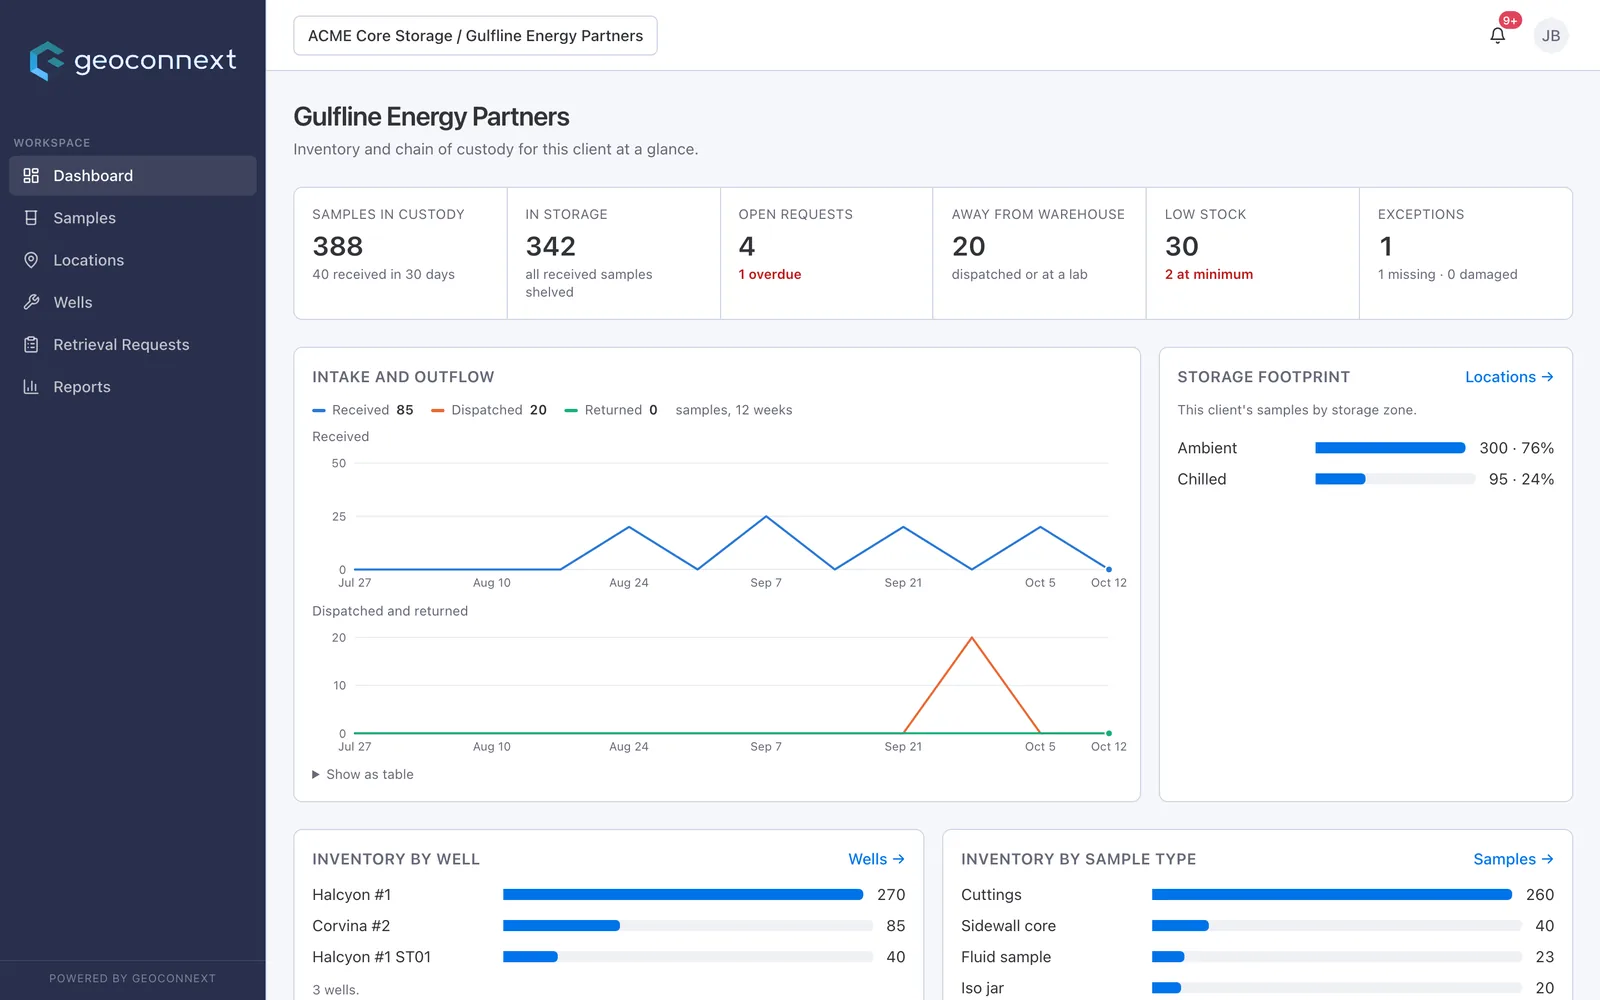Click the Samples icon in sidebar
This screenshot has height=1000, width=1600.
point(31,218)
